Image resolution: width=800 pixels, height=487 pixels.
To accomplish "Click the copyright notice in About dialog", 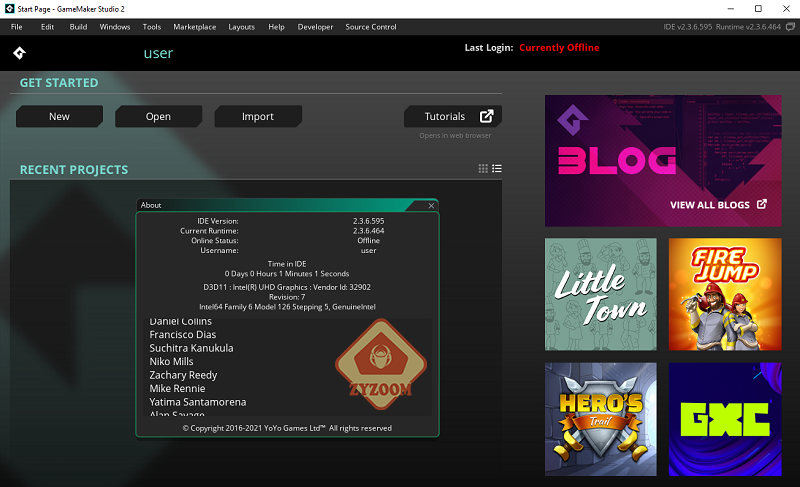I will (x=287, y=428).
